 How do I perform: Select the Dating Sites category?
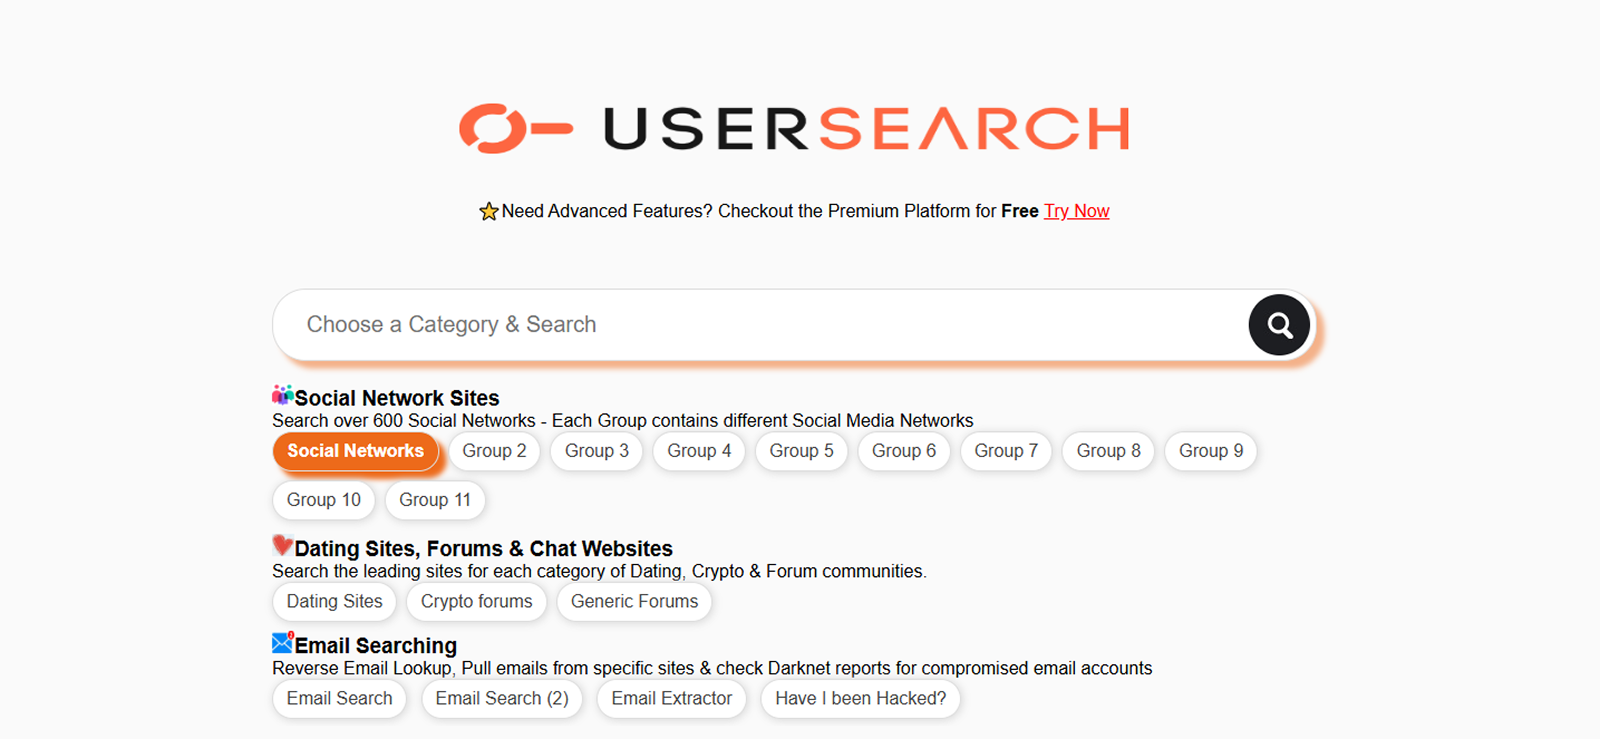point(334,602)
